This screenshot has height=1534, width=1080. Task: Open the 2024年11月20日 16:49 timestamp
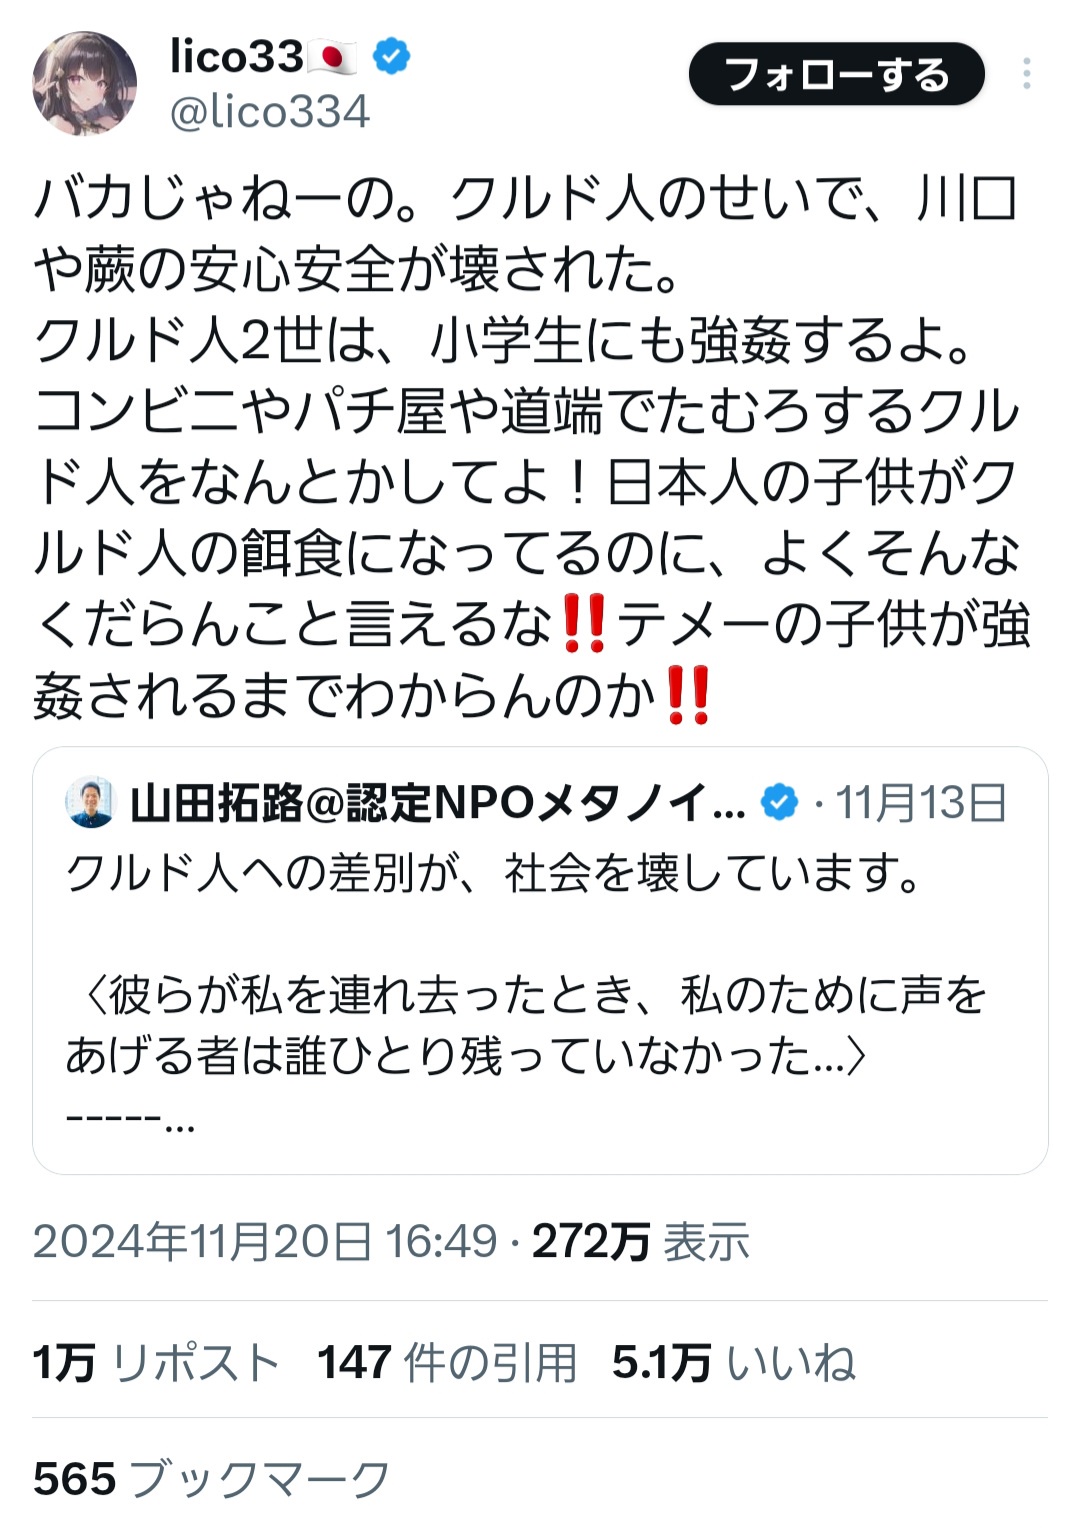coord(265,1241)
